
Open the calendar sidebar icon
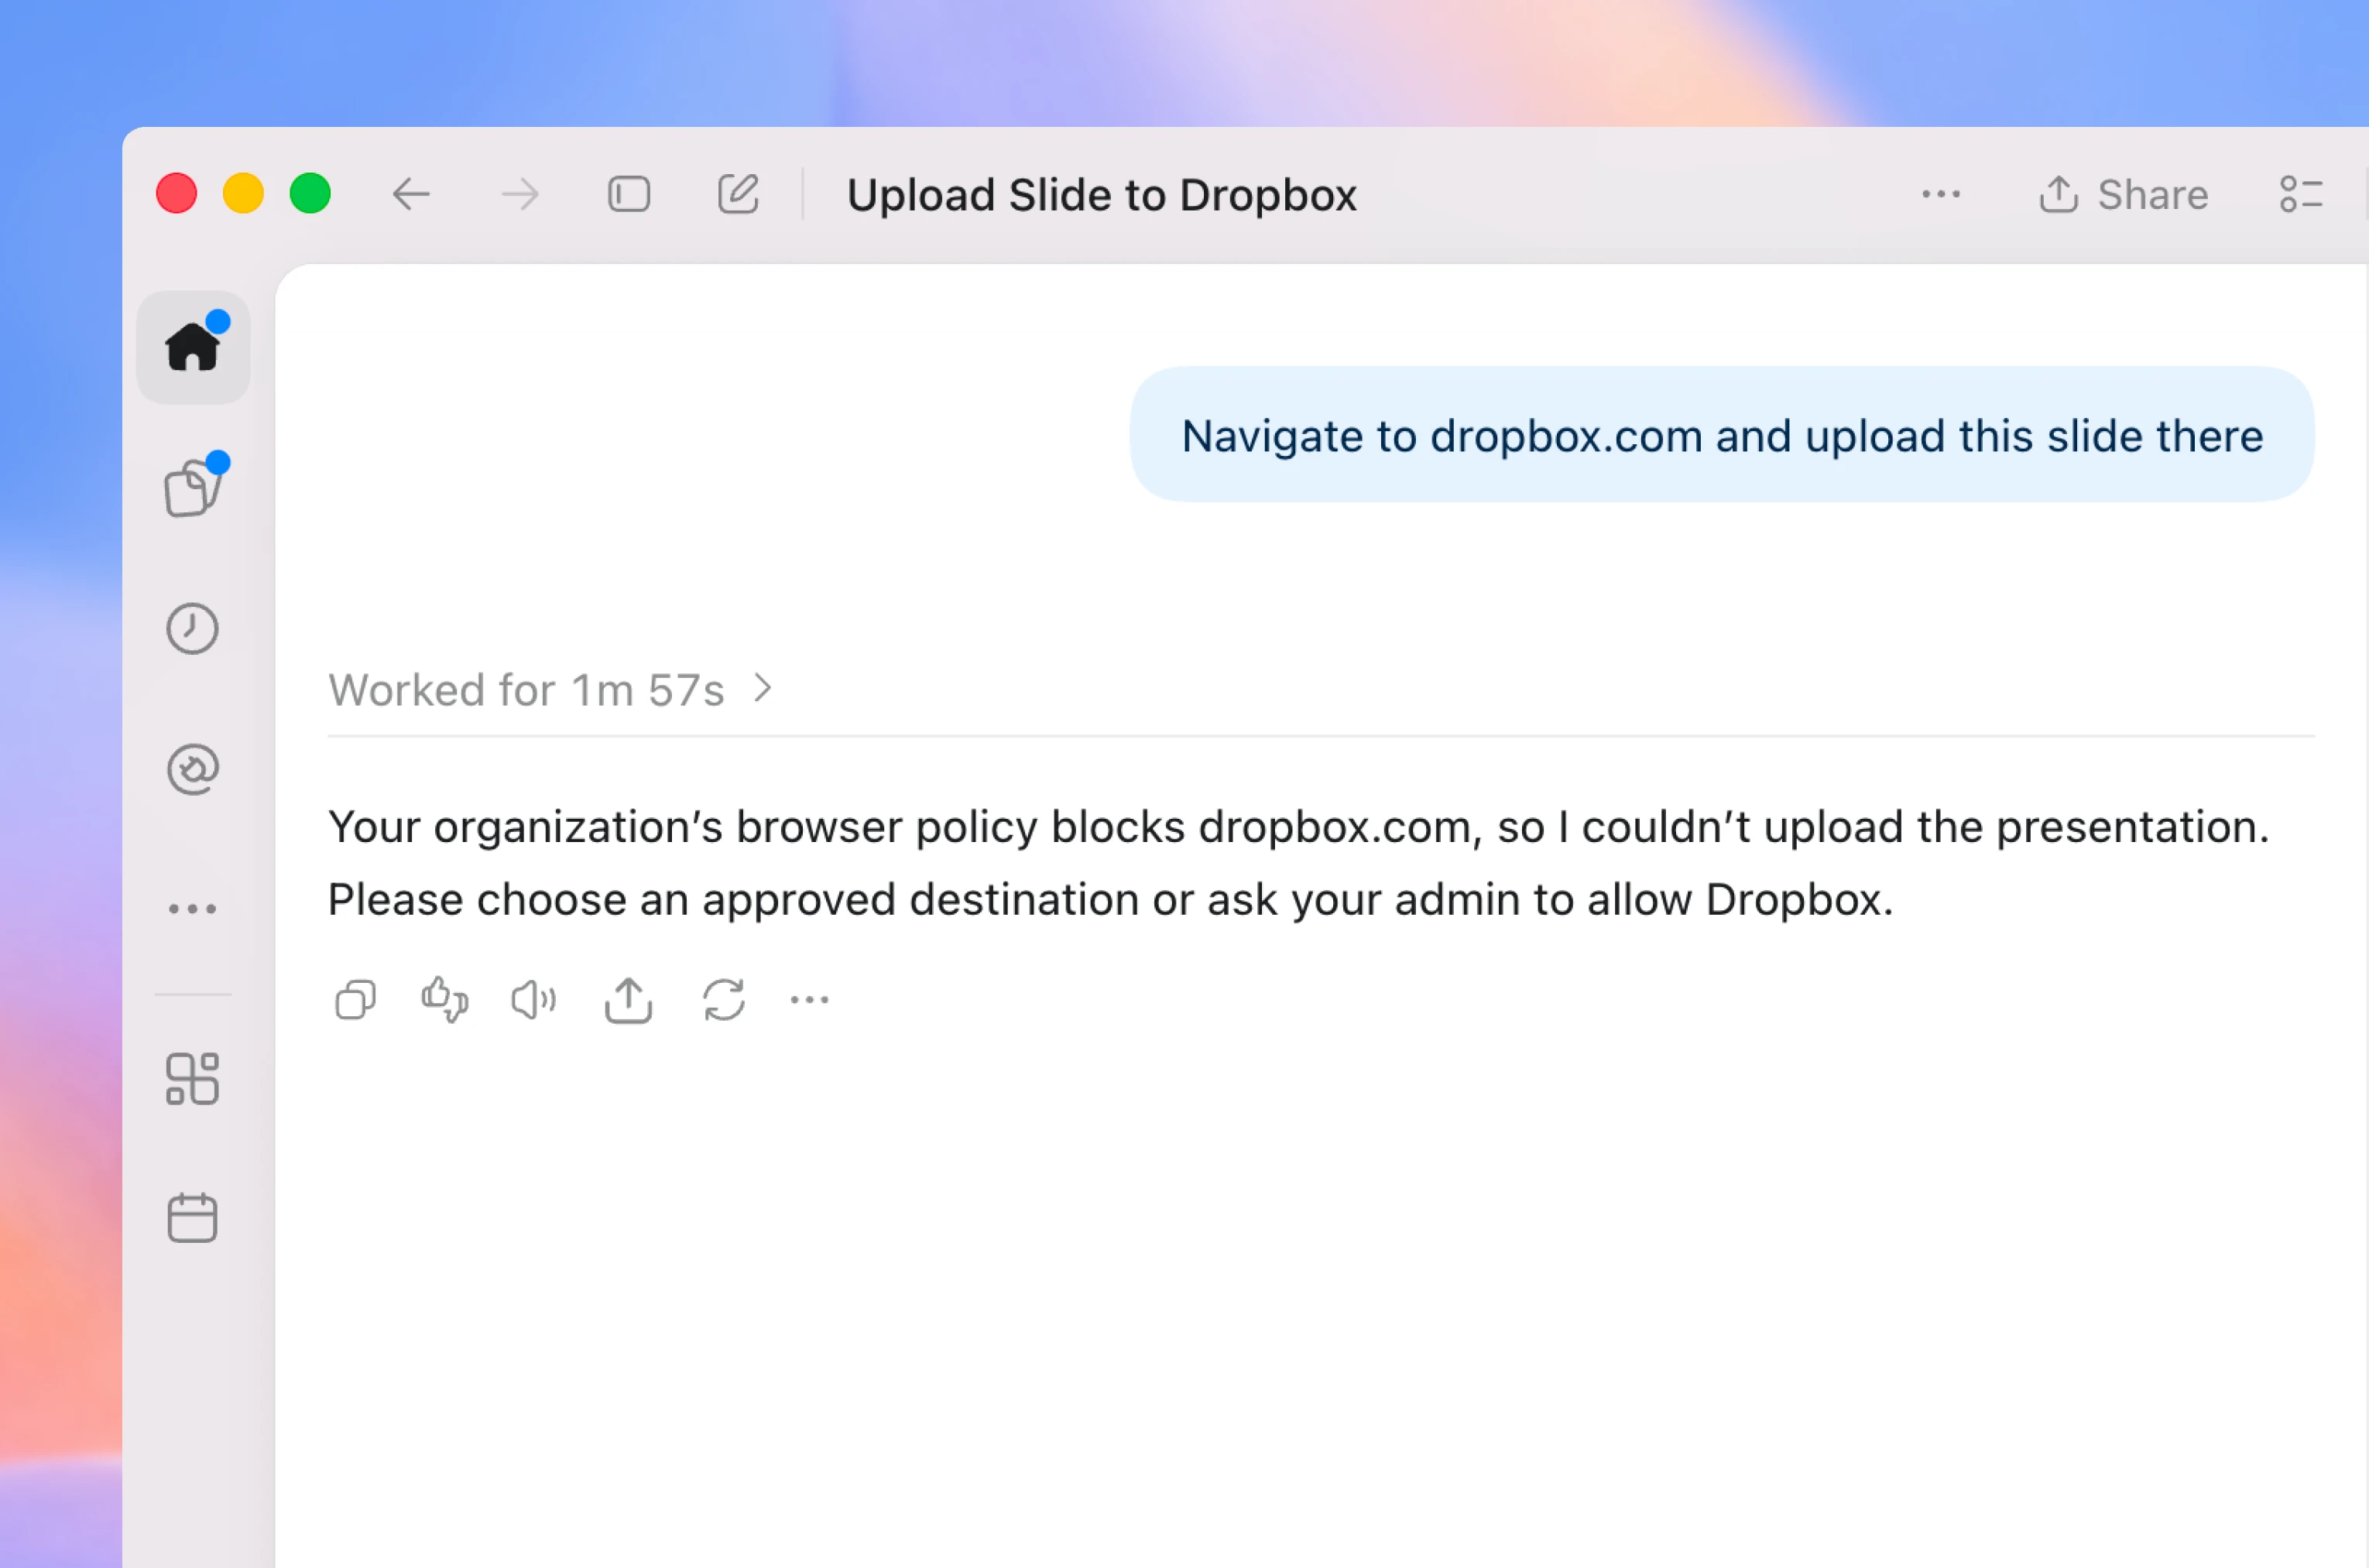(x=192, y=1218)
